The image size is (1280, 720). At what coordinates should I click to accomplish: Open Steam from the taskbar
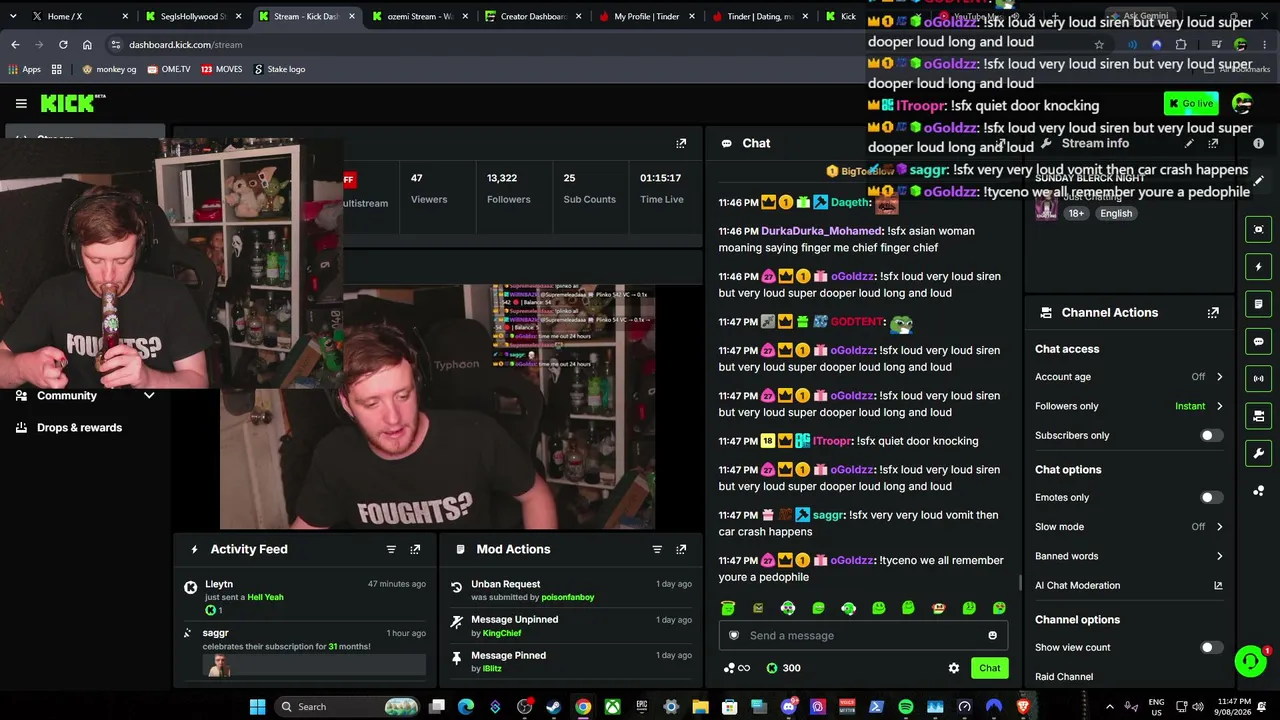(x=553, y=707)
